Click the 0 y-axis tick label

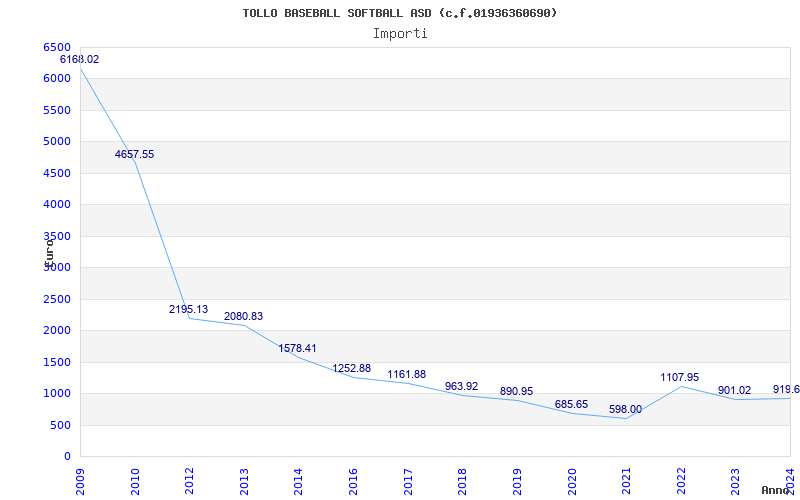[67, 457]
